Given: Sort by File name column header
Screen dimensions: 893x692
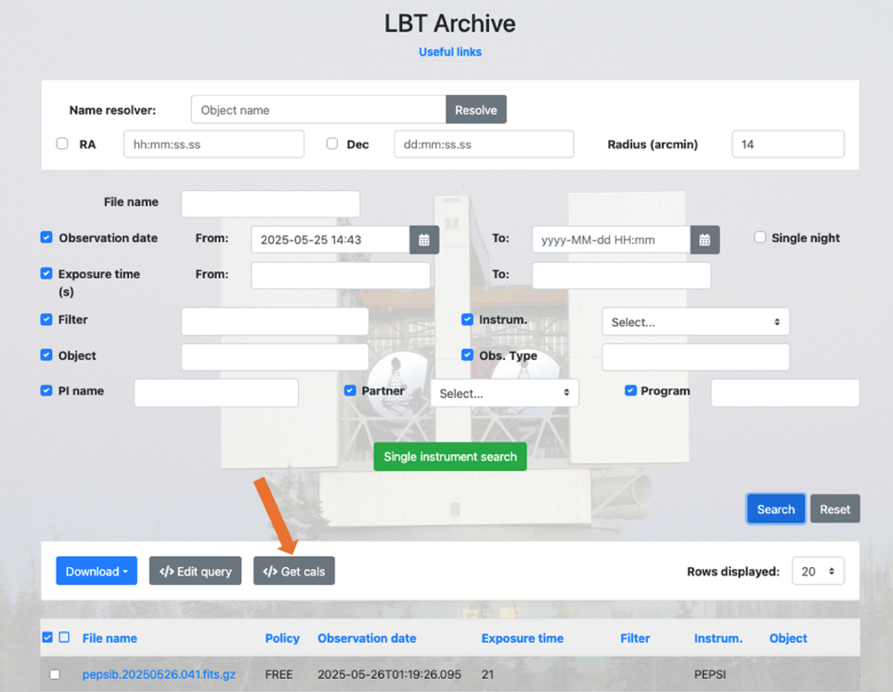Looking at the screenshot, I should tap(109, 638).
